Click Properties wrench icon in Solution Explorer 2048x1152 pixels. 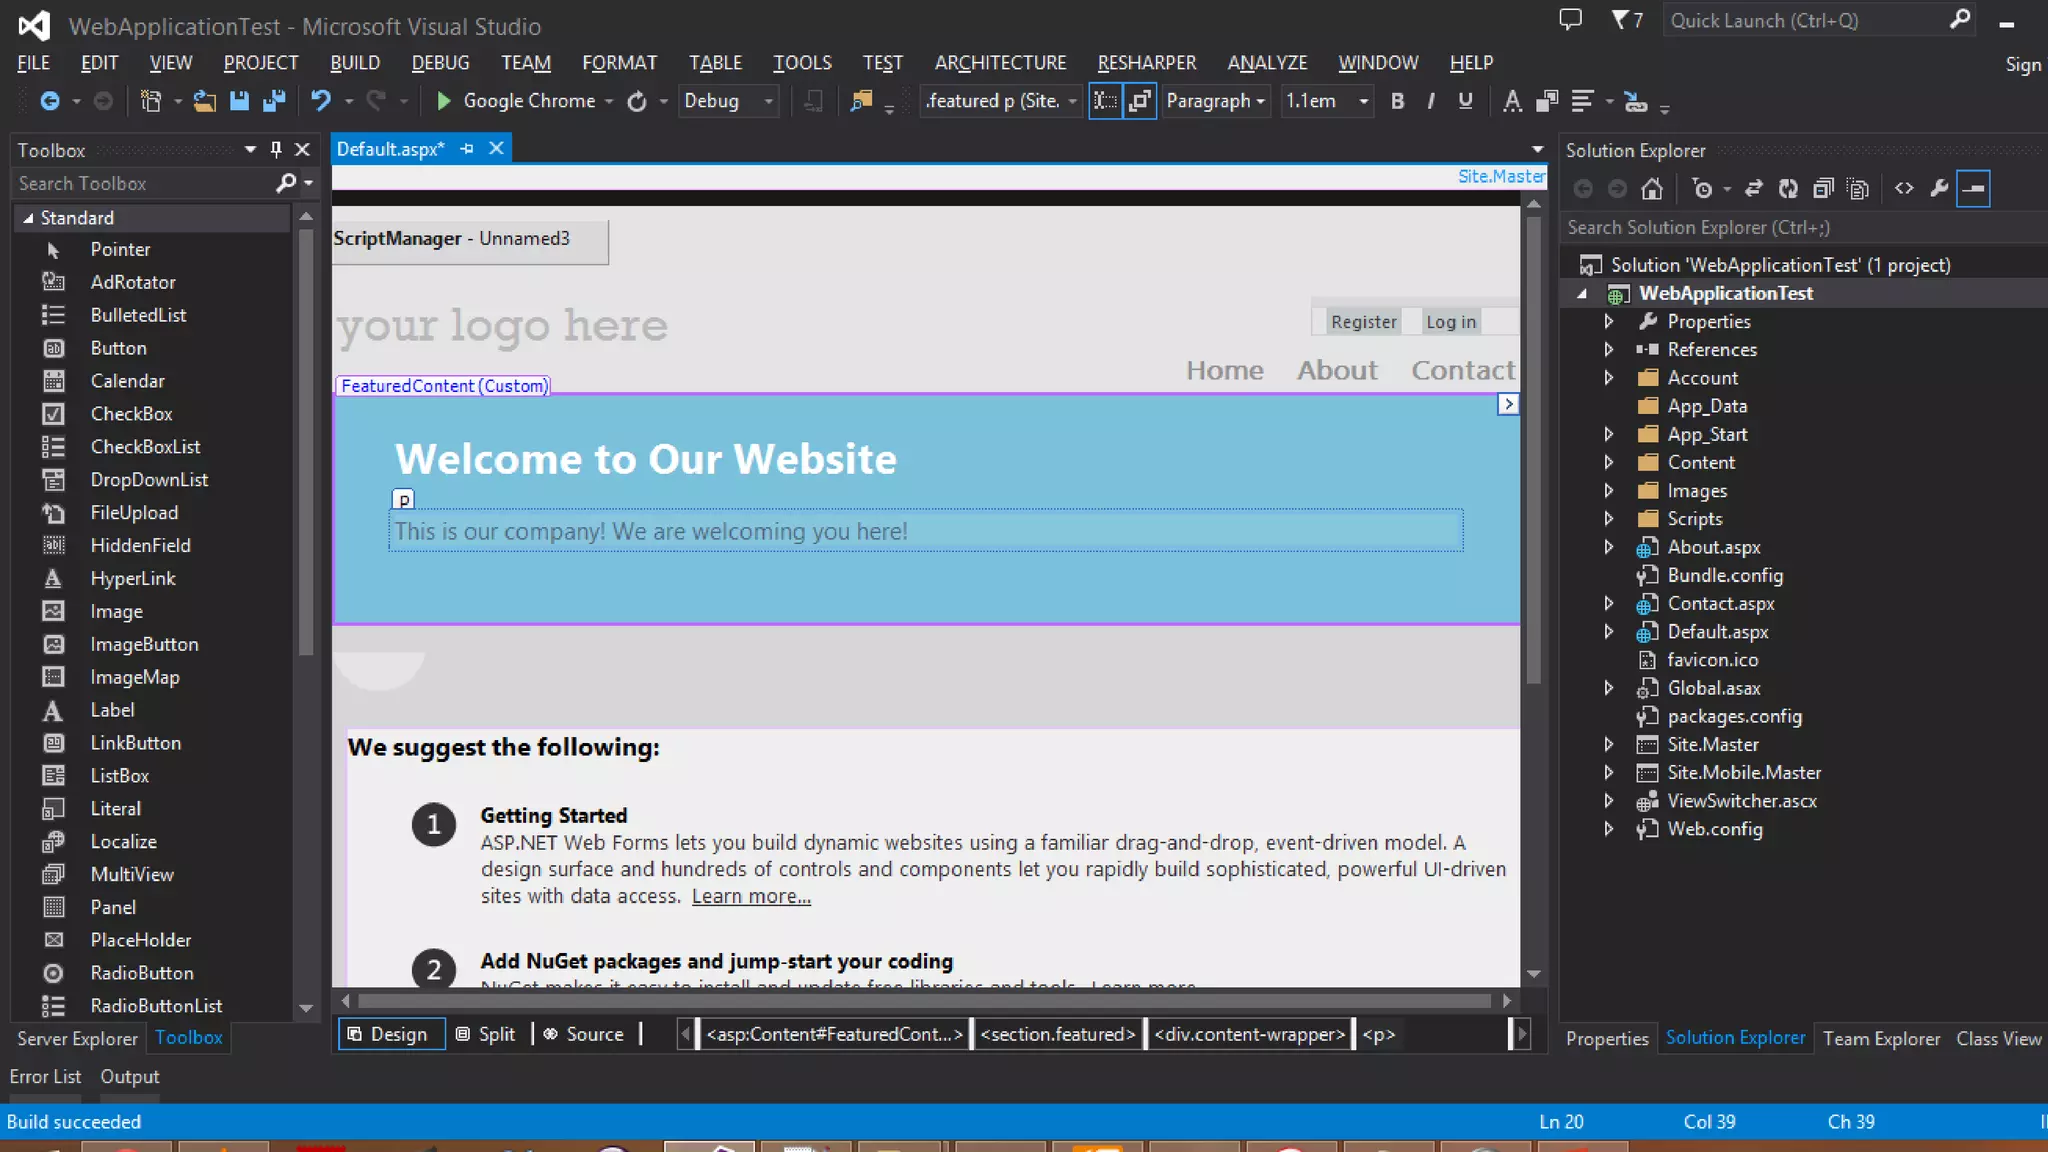[1939, 188]
